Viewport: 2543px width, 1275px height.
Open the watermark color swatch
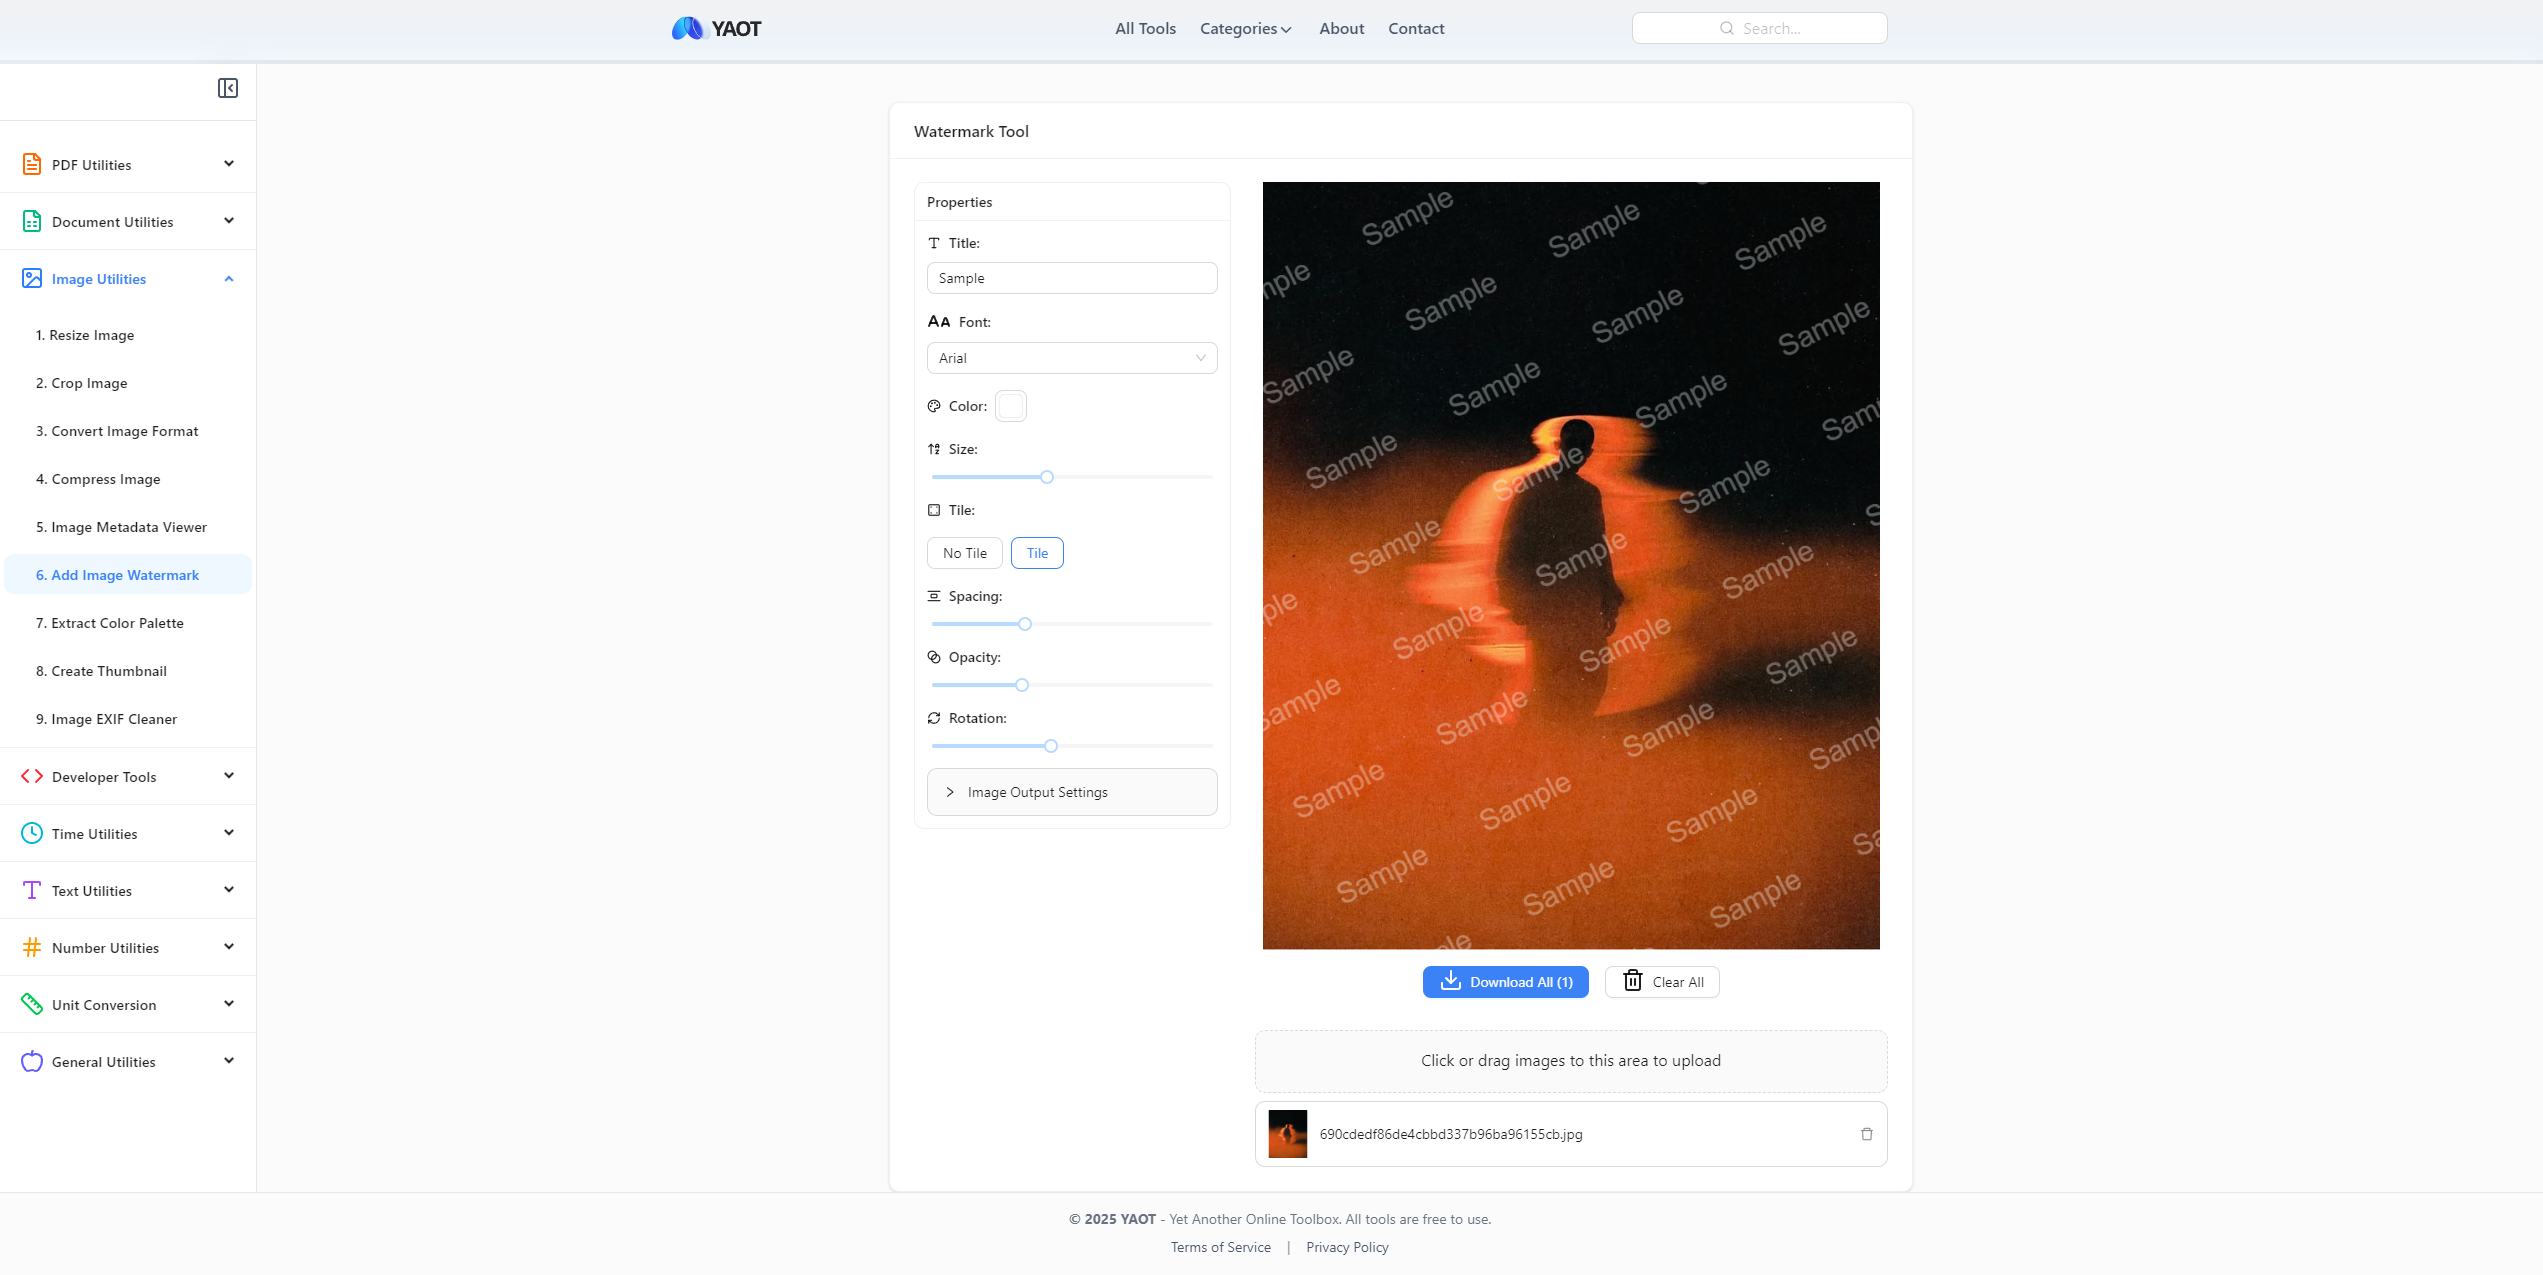click(x=1011, y=406)
